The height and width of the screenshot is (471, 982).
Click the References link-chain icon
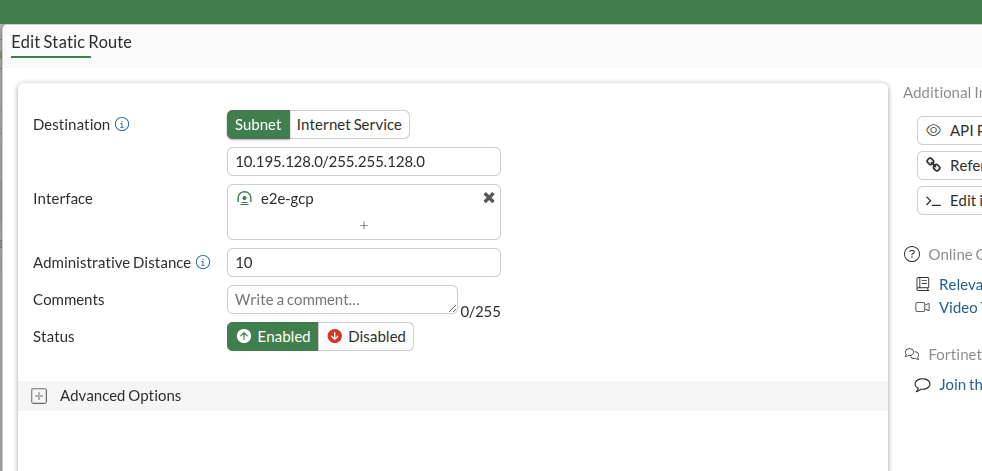[x=933, y=165]
